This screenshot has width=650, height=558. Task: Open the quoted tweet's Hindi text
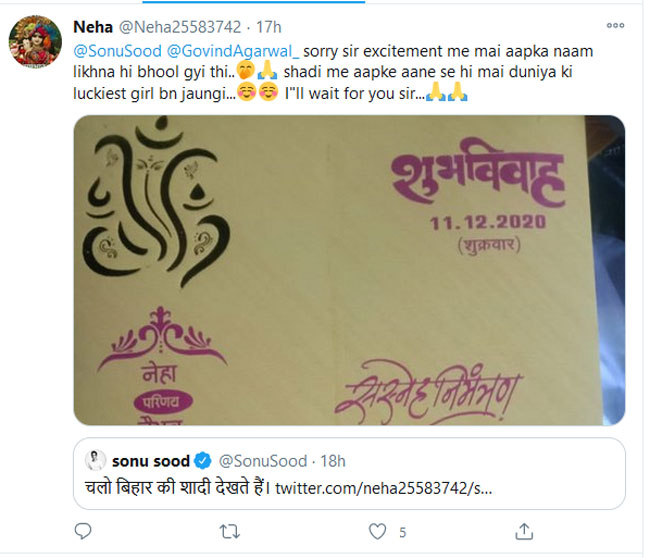(x=172, y=488)
